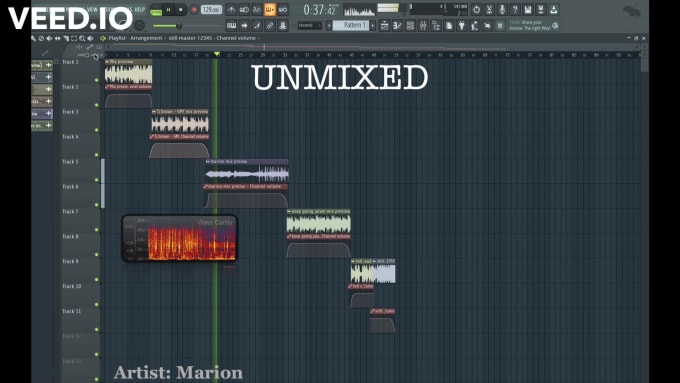Click the save project floppy icon
The image size is (680, 383).
(x=528, y=9)
